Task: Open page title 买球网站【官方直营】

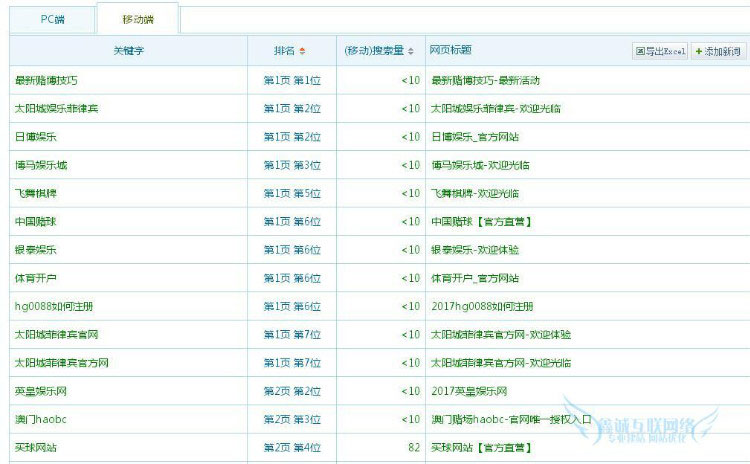Action: coord(478,448)
